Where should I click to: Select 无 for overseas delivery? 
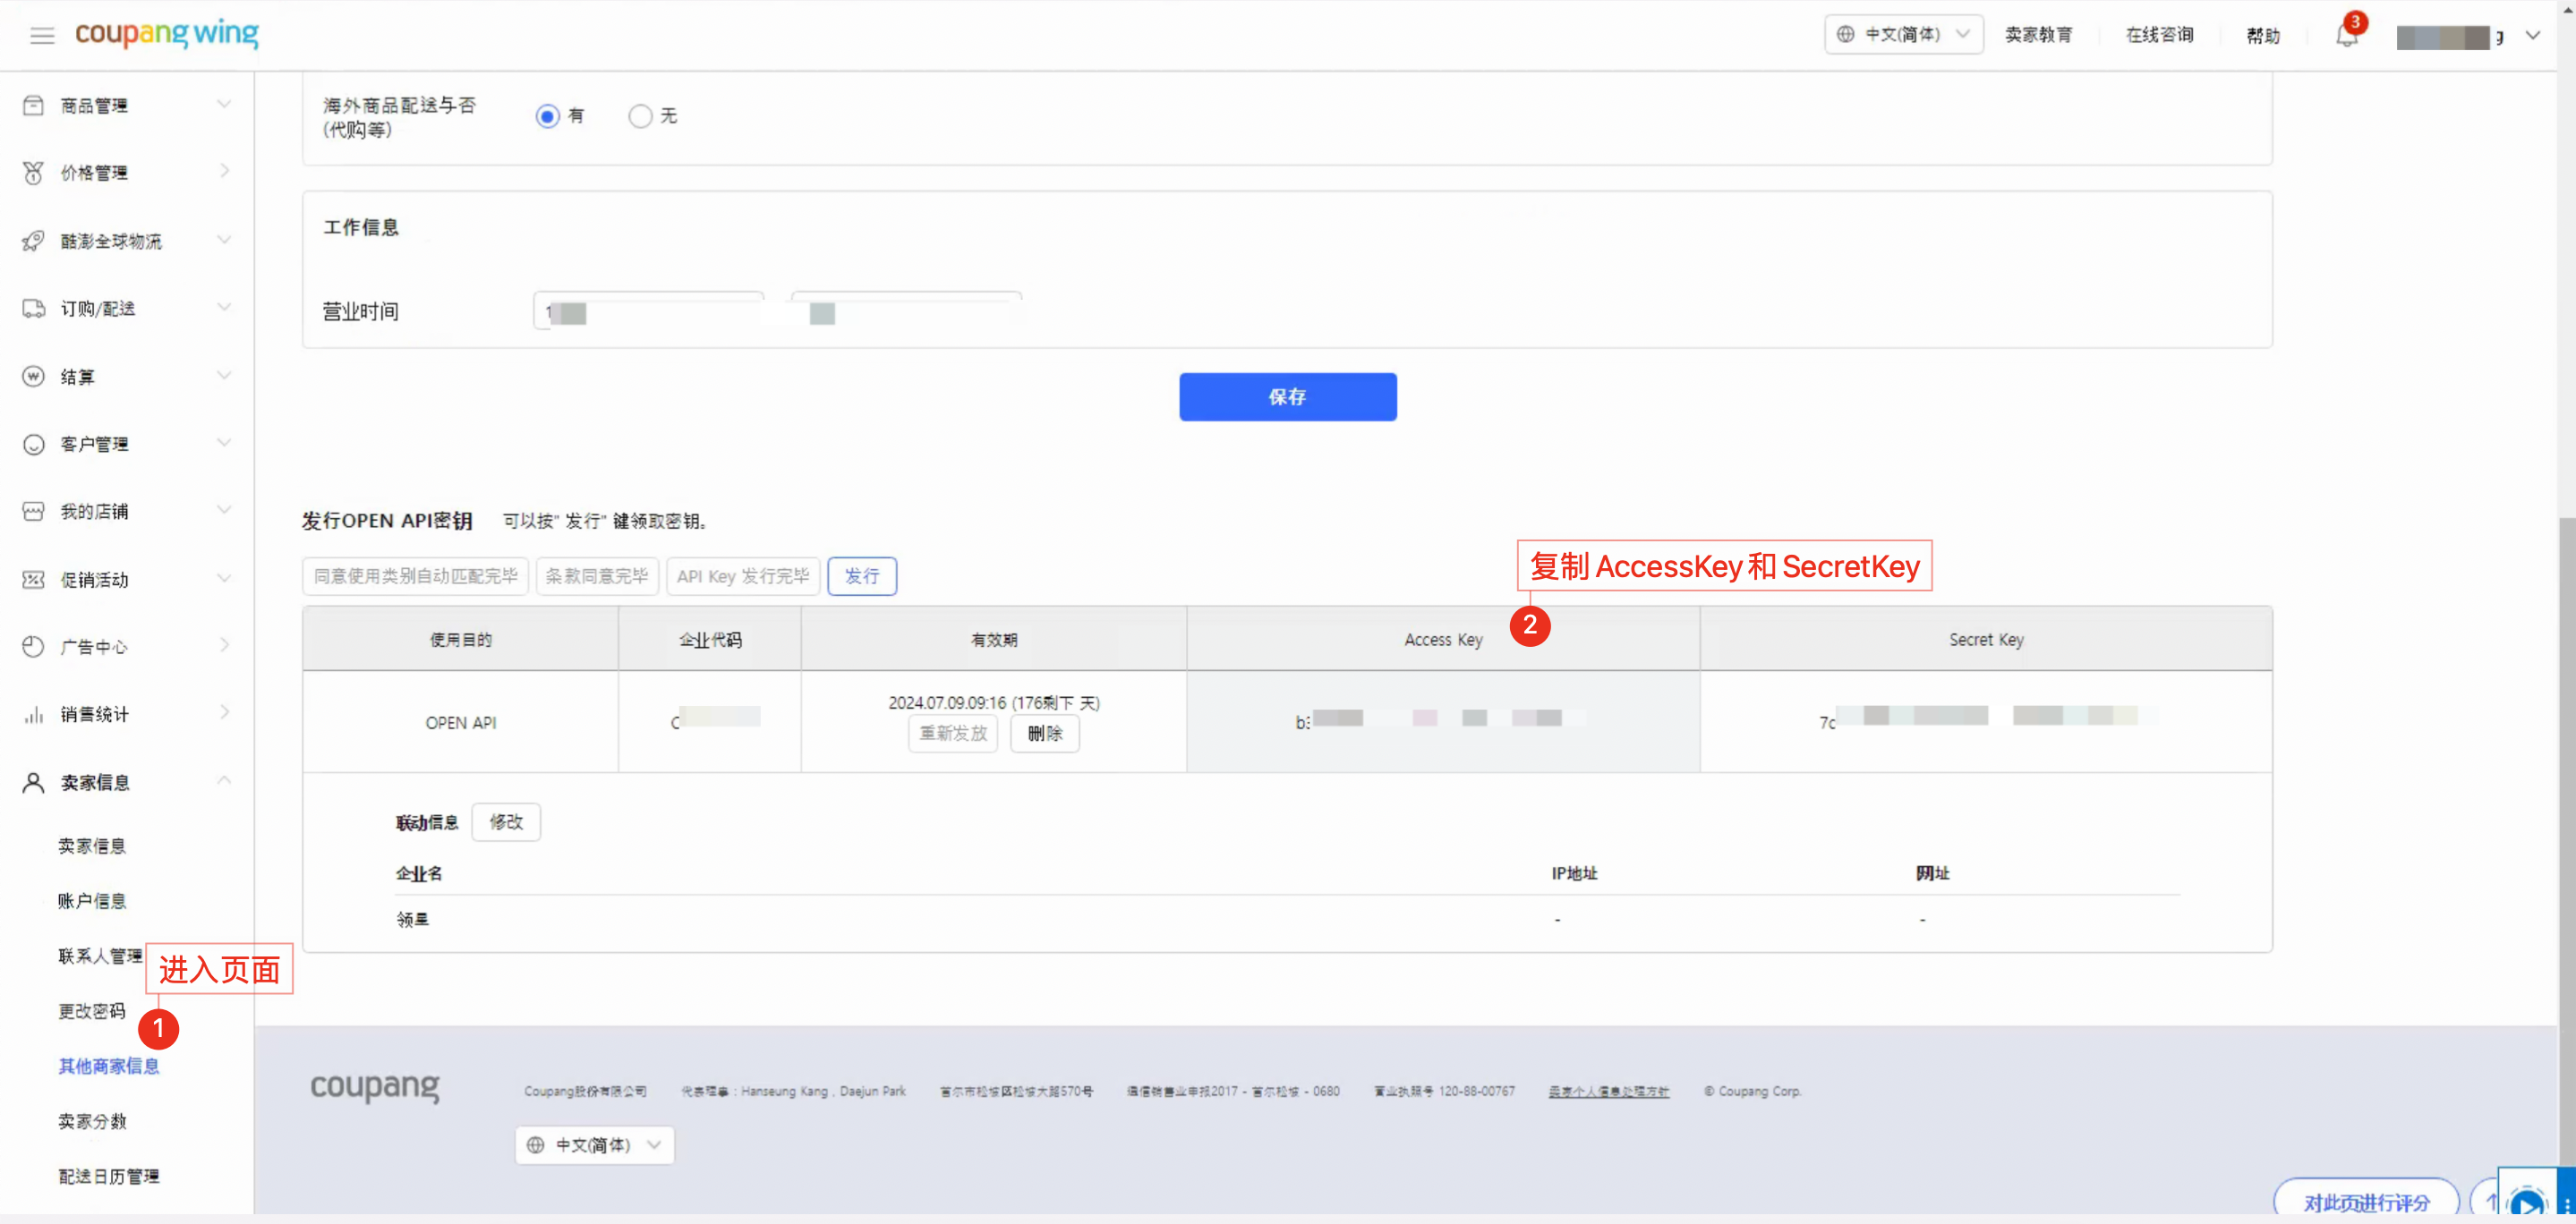coord(640,116)
